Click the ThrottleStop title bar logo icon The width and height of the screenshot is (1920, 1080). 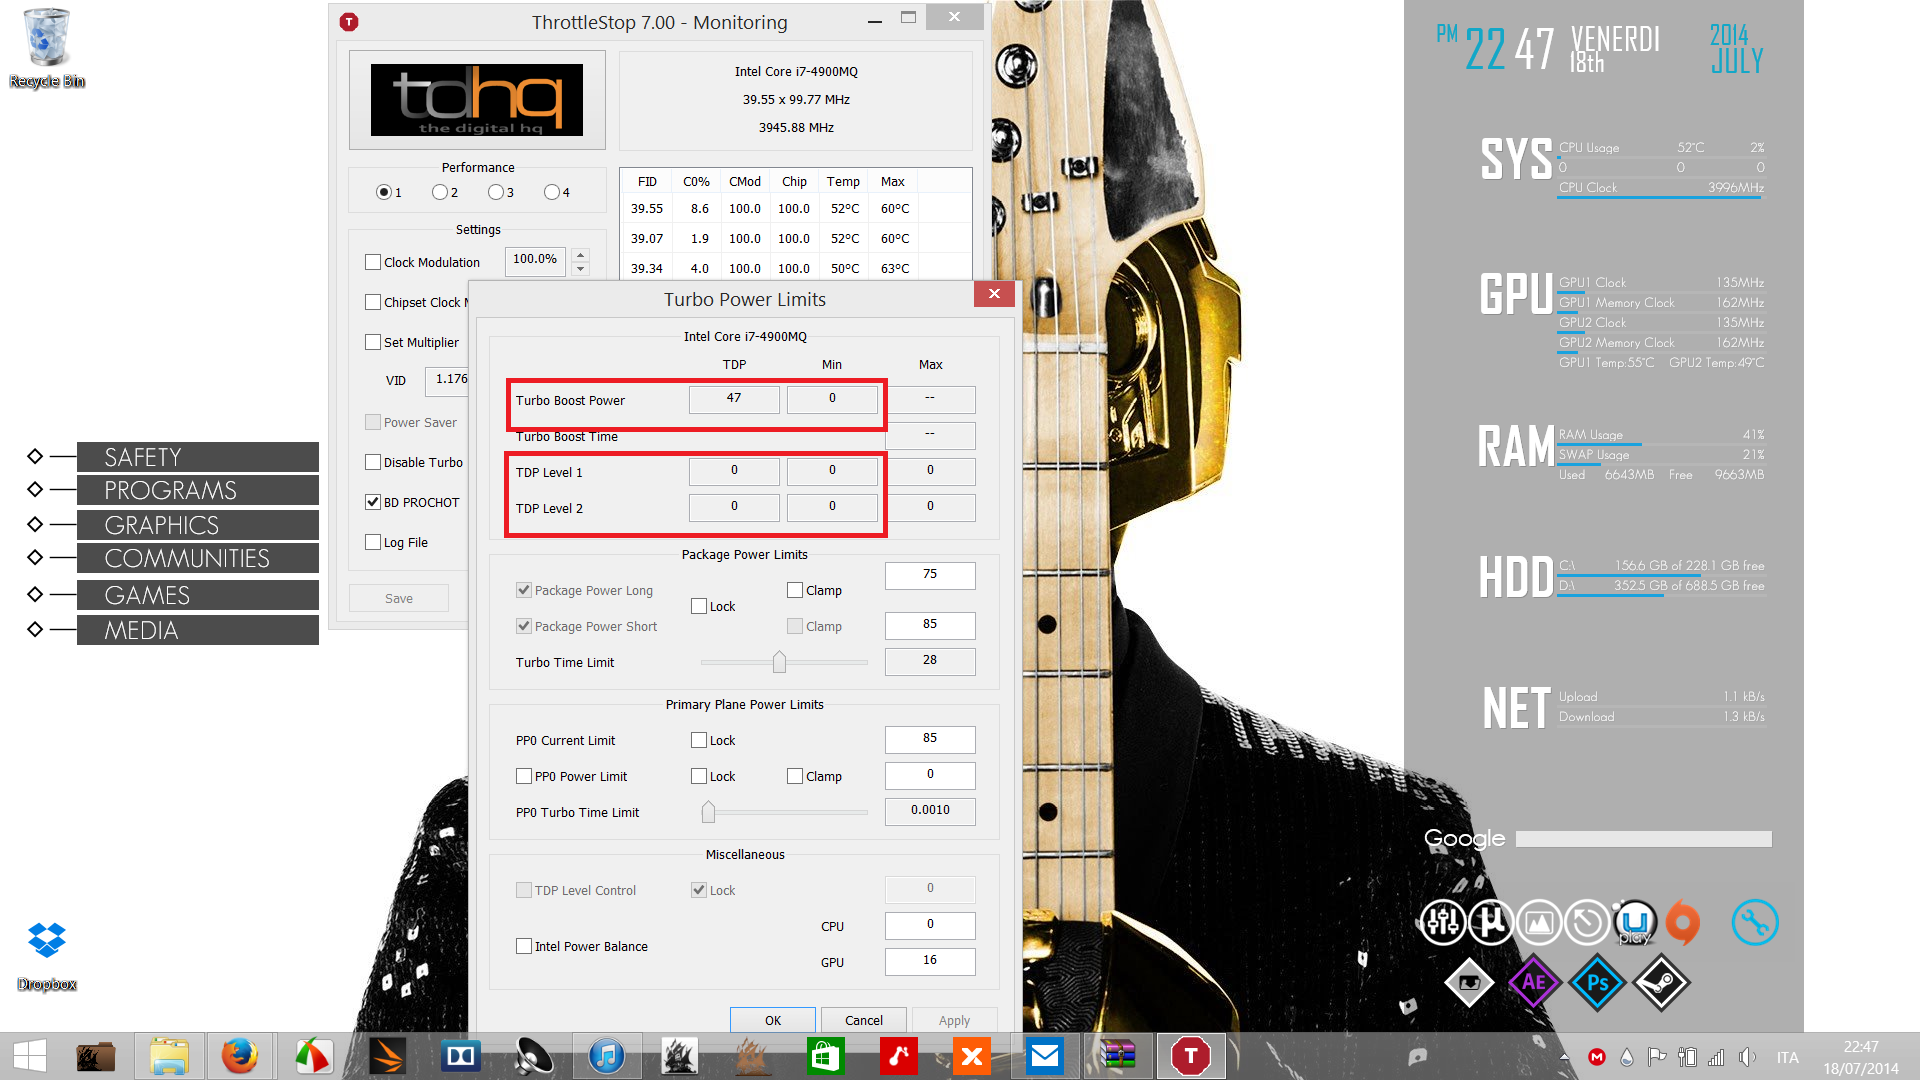(x=349, y=22)
